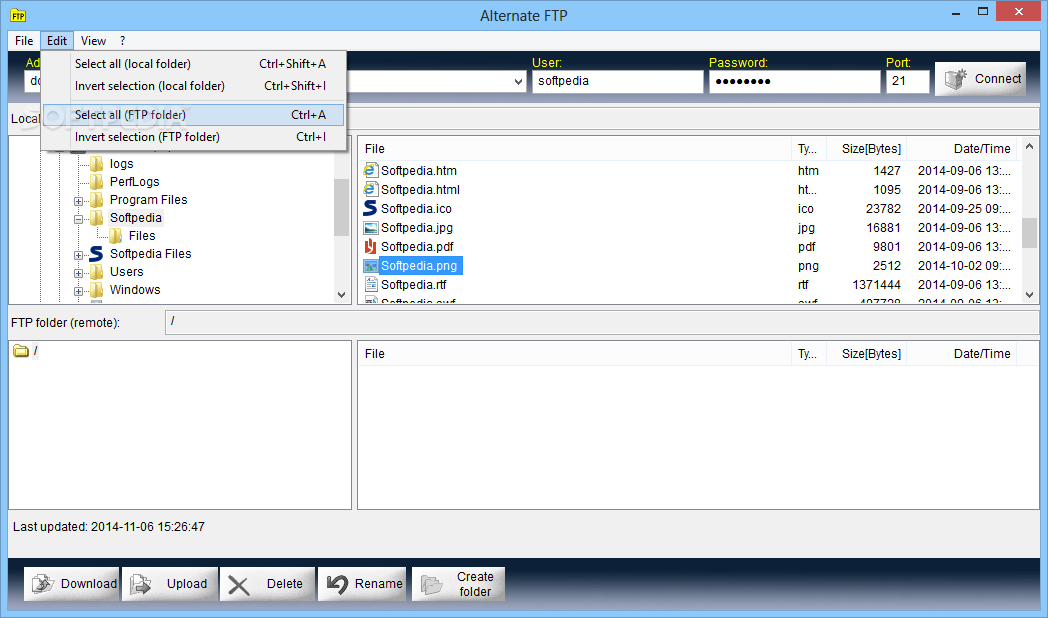Click the Softpedia Files S icon

point(97,254)
